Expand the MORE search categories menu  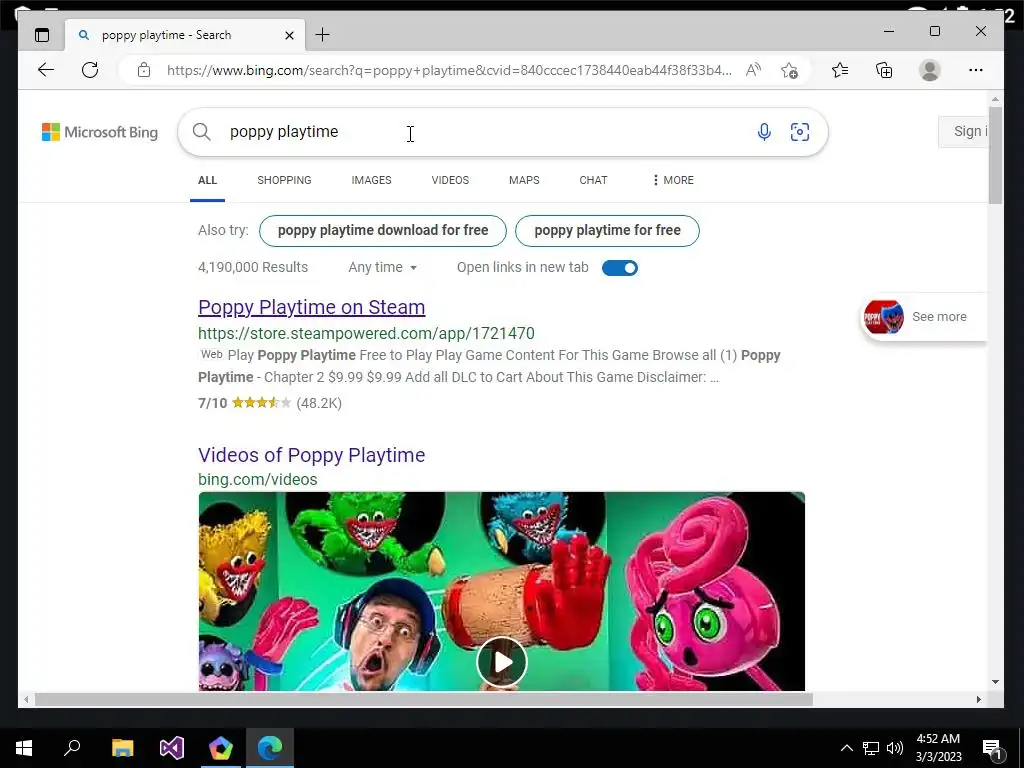coord(673,180)
